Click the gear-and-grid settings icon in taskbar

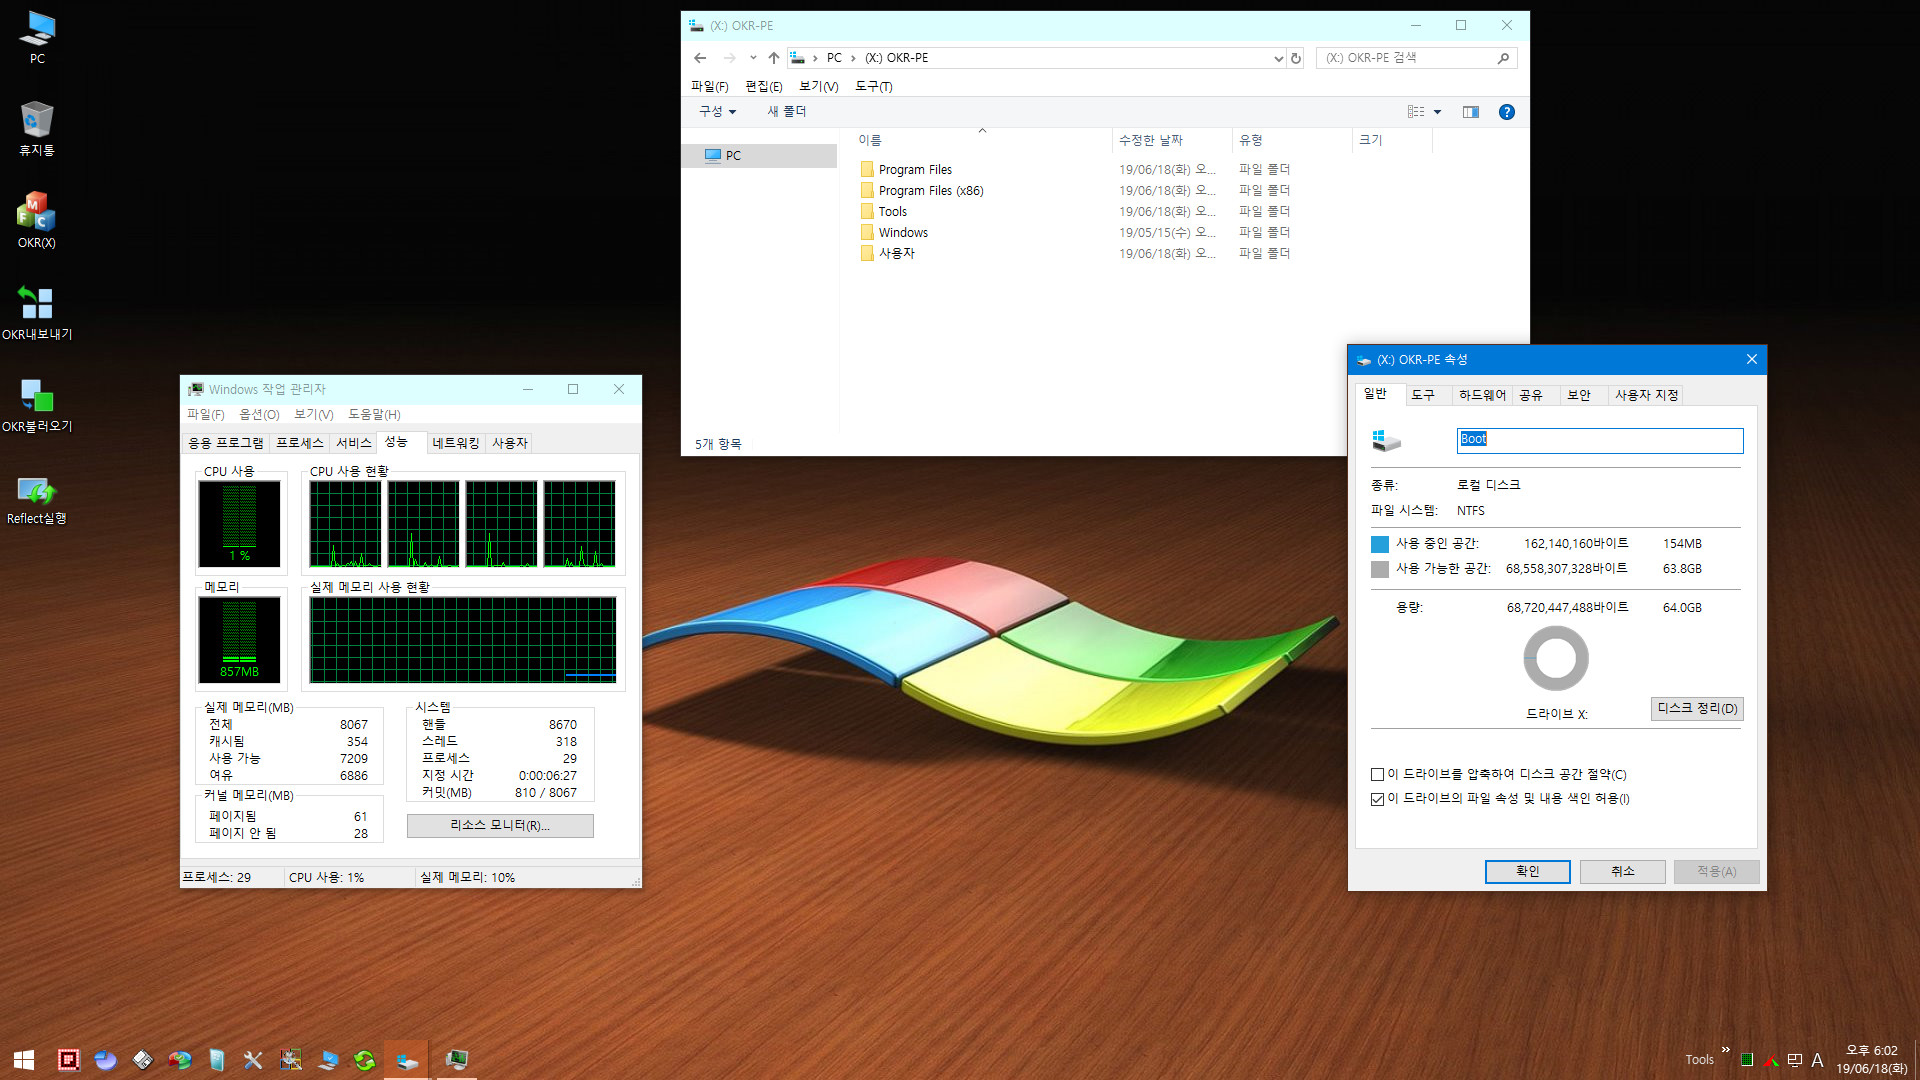[290, 1060]
